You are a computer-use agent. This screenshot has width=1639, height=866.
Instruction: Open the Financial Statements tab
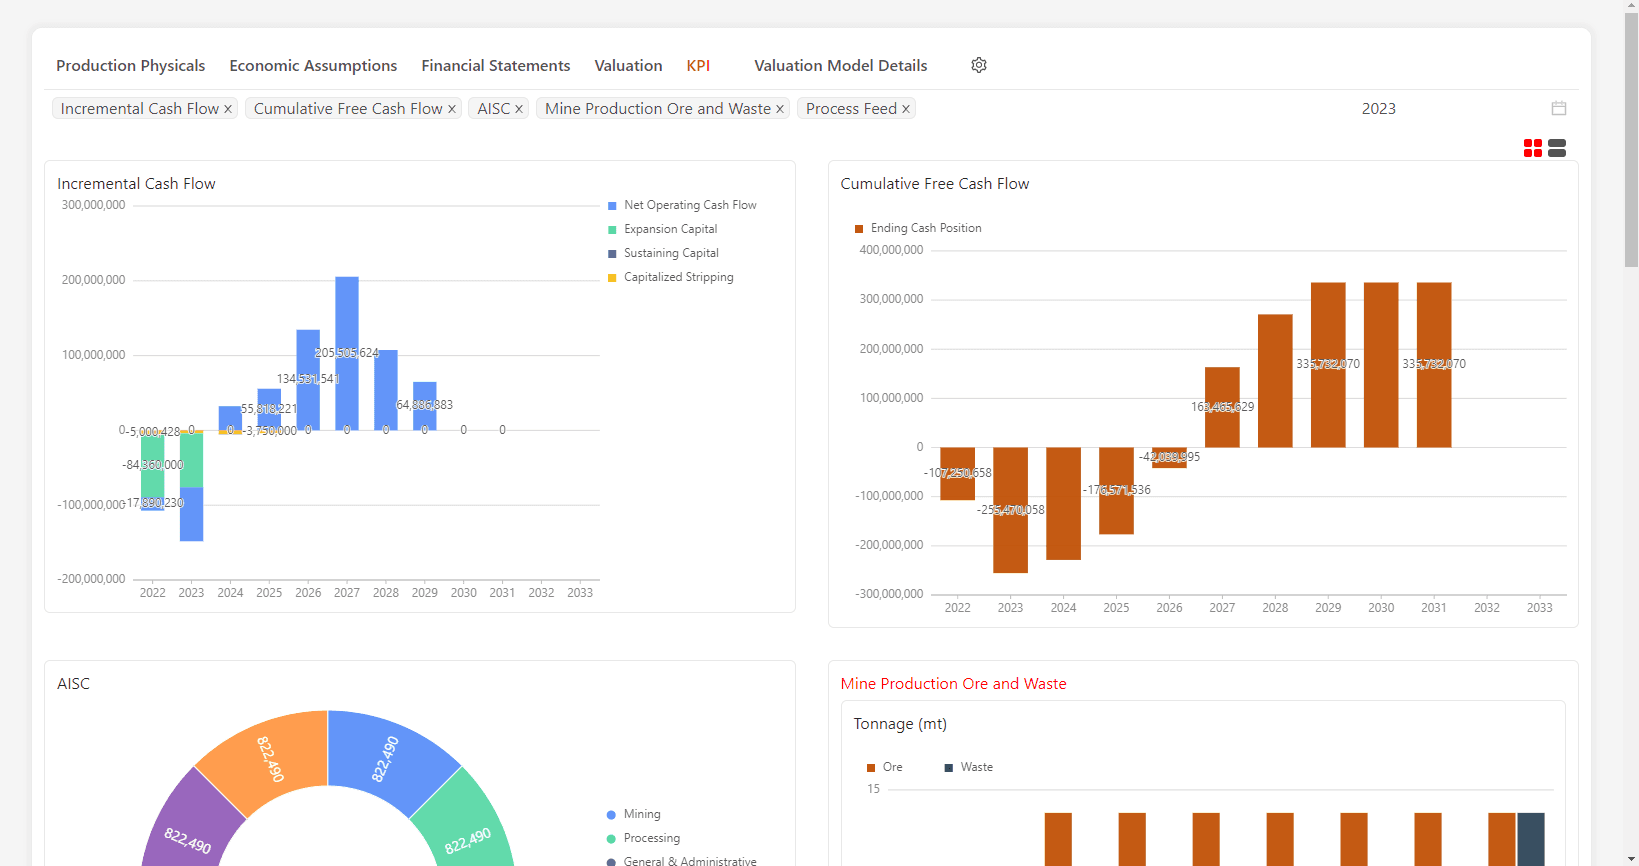point(495,65)
